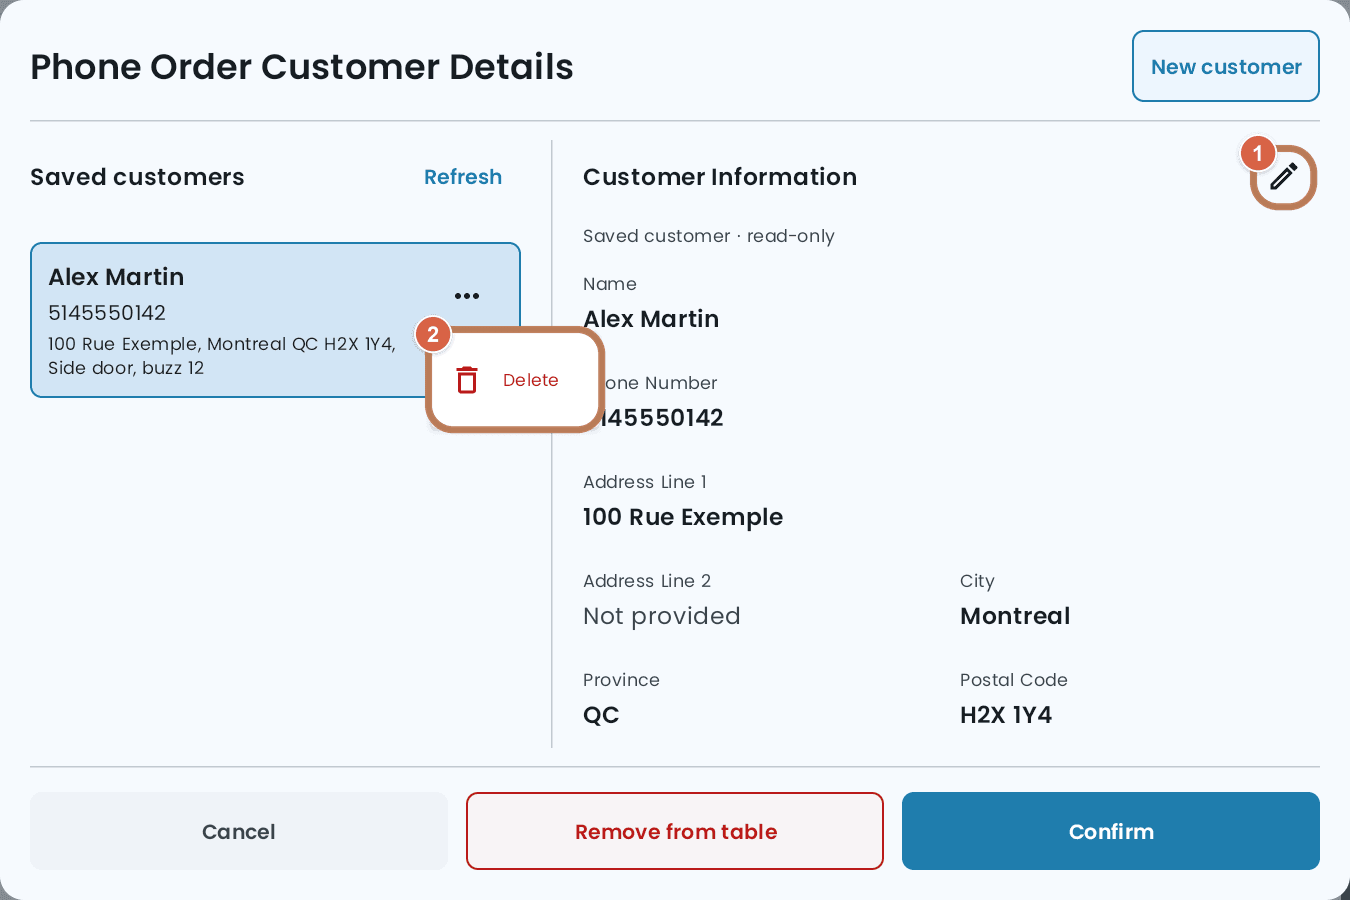This screenshot has width=1350, height=900.
Task: Click Remove from table button
Action: (x=675, y=831)
